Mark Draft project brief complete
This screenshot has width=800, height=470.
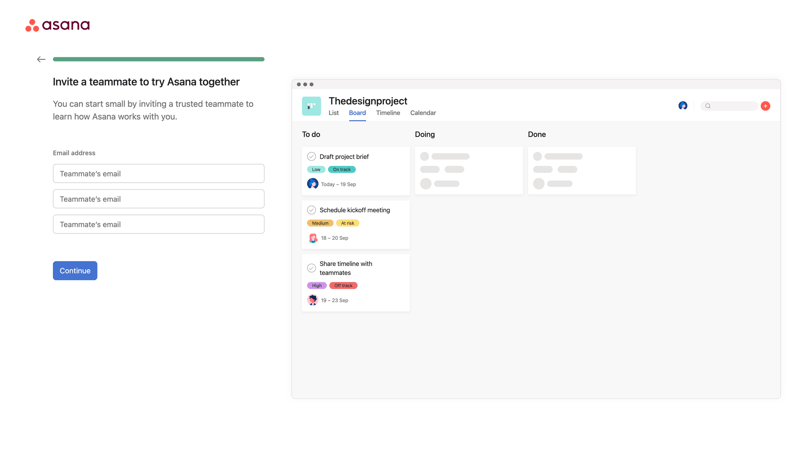click(311, 157)
